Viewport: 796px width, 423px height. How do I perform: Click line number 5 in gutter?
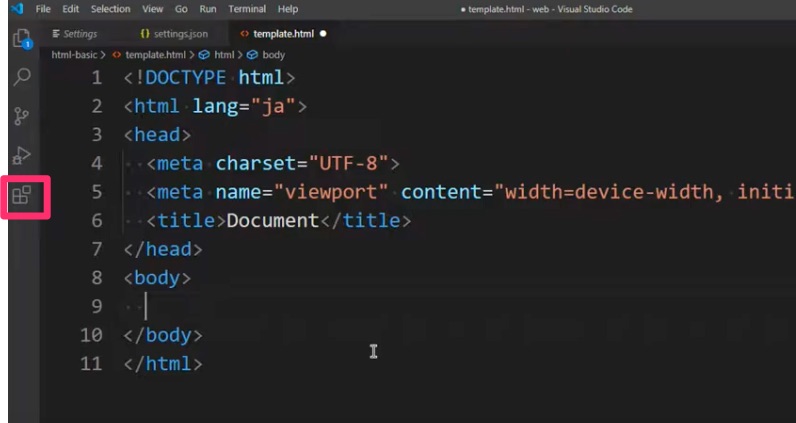pos(96,192)
